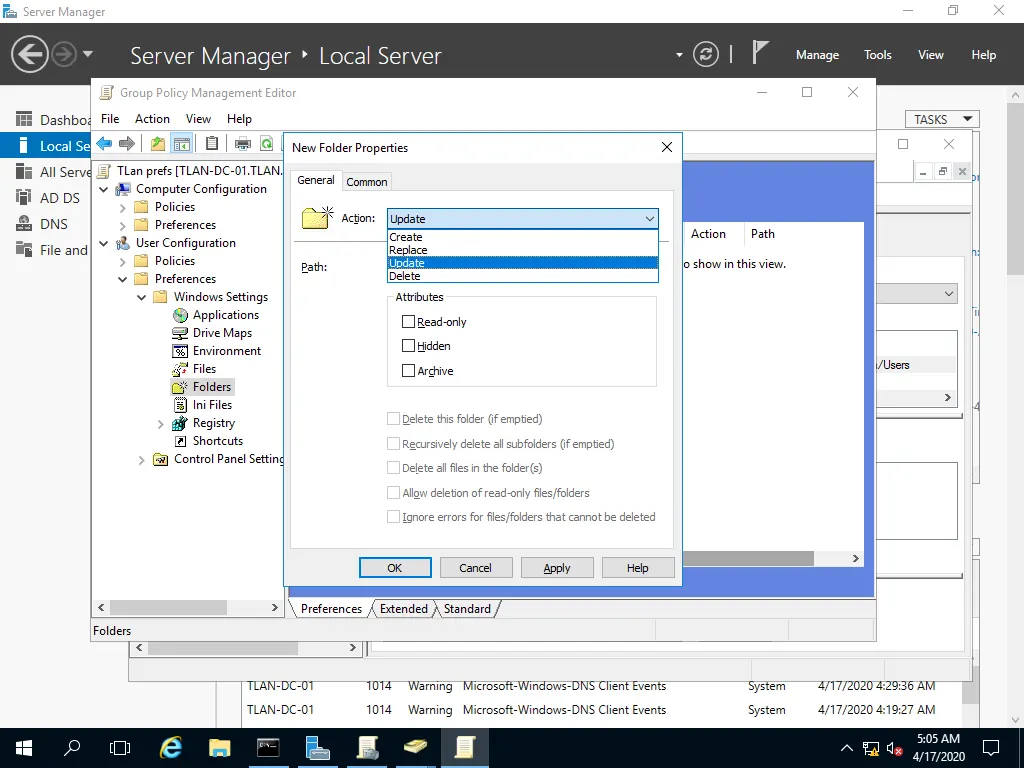Select the Files icon in the tree
1024x768 pixels.
180,370
